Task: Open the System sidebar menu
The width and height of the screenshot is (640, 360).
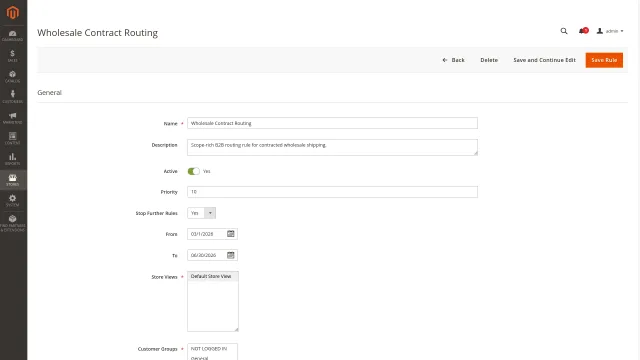Action: coord(13,200)
